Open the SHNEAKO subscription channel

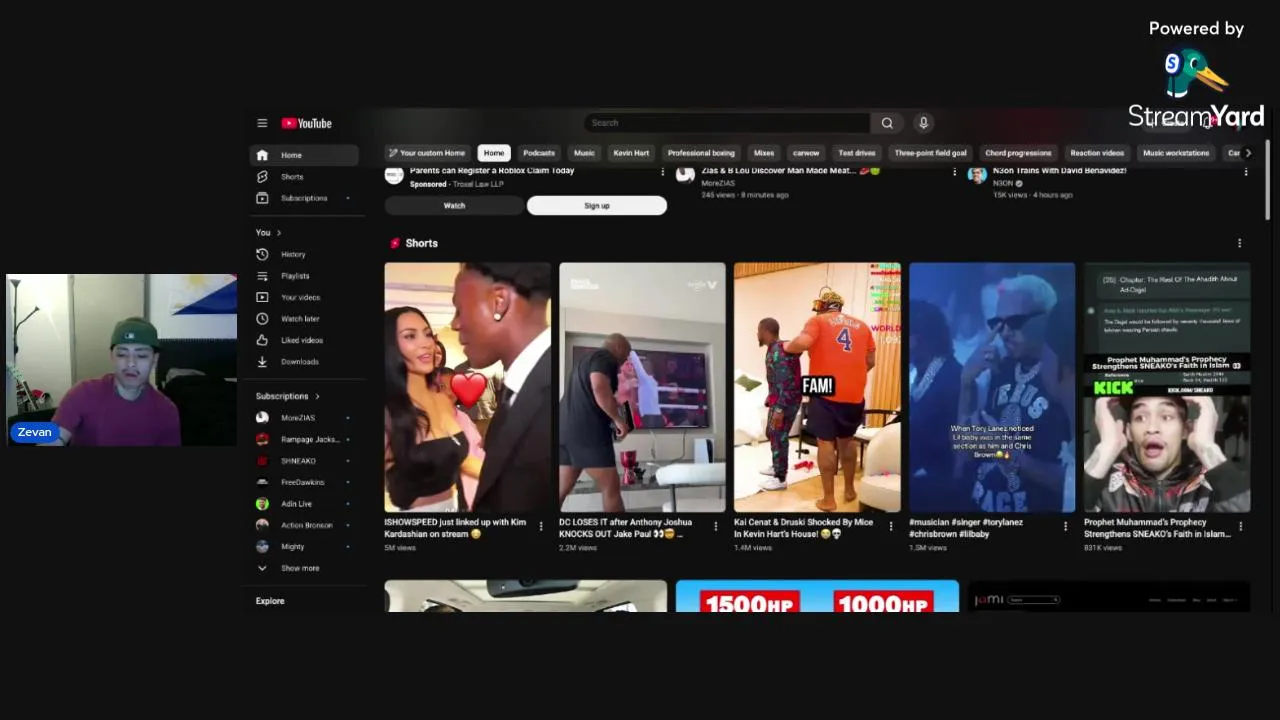tap(304, 461)
